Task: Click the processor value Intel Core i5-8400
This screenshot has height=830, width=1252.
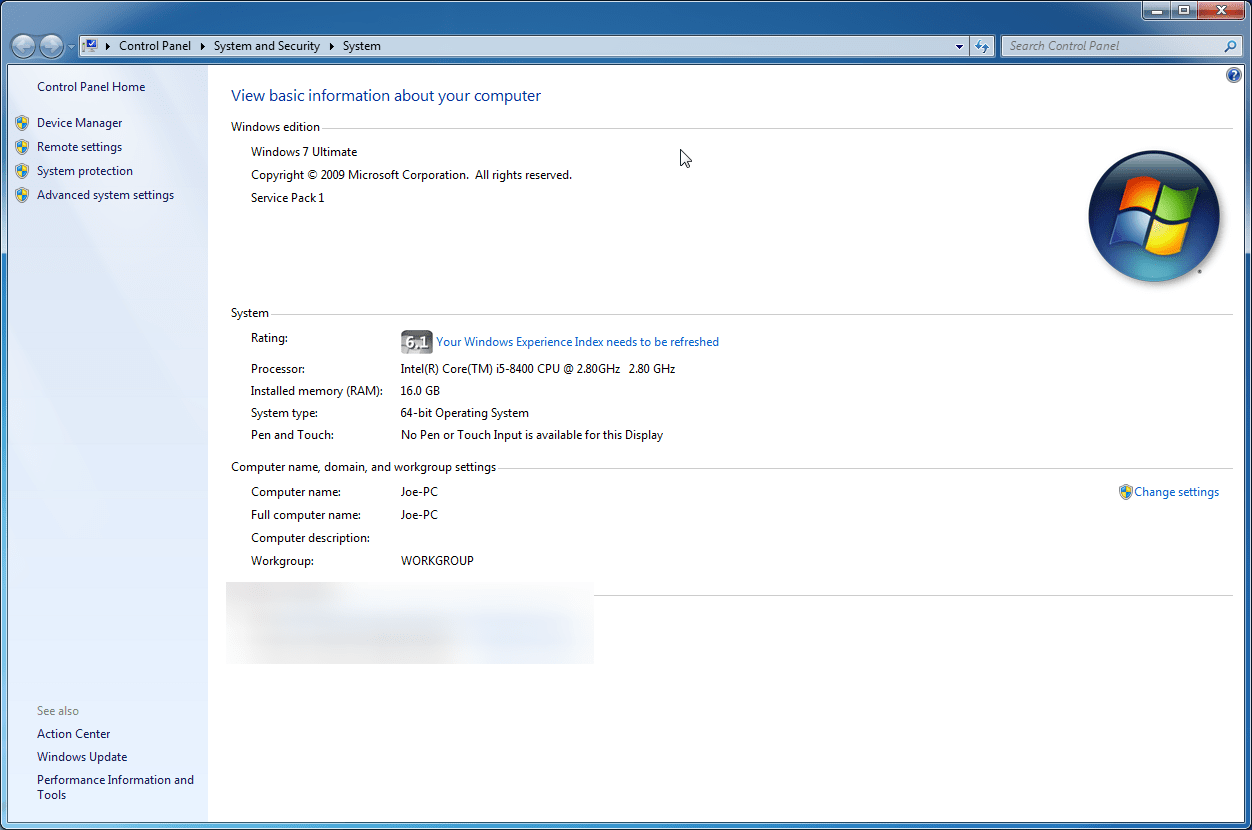Action: 538,369
